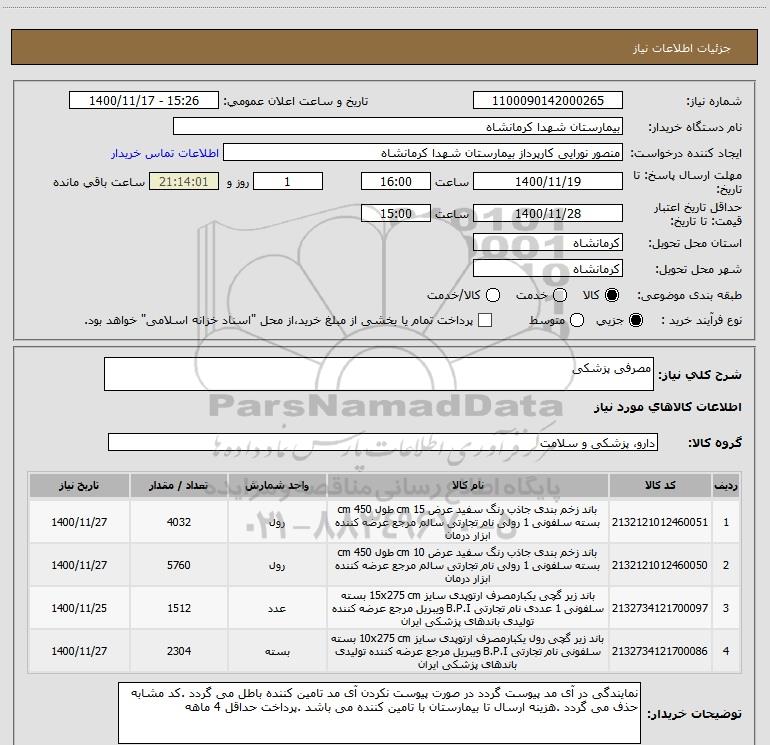
Task: Click product code 213212101246​0051
Action: coord(660,522)
